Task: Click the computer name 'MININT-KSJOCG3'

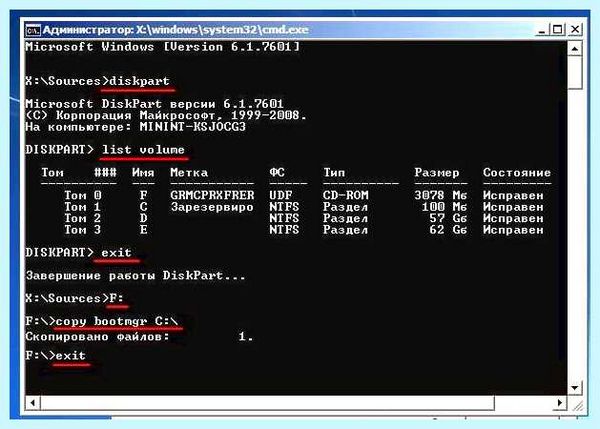Action: 192,127
